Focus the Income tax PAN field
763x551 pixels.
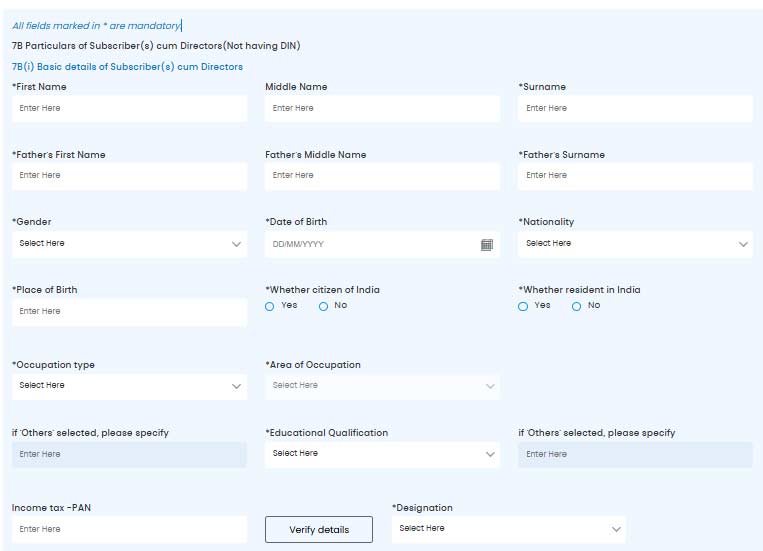[129, 529]
